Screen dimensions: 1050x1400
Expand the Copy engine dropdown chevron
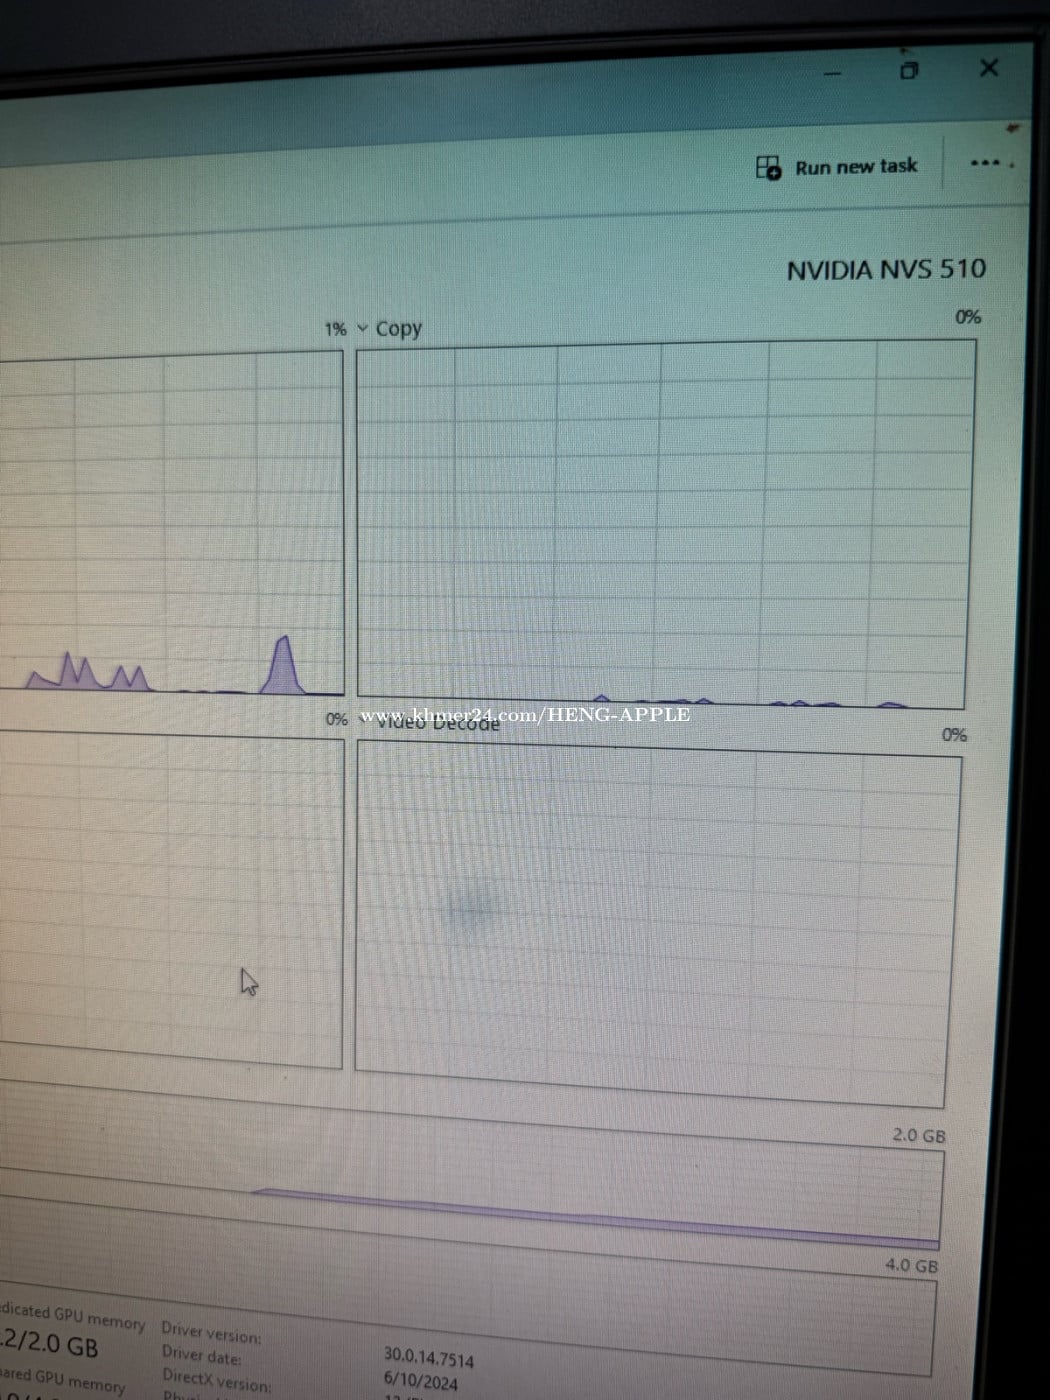[362, 328]
